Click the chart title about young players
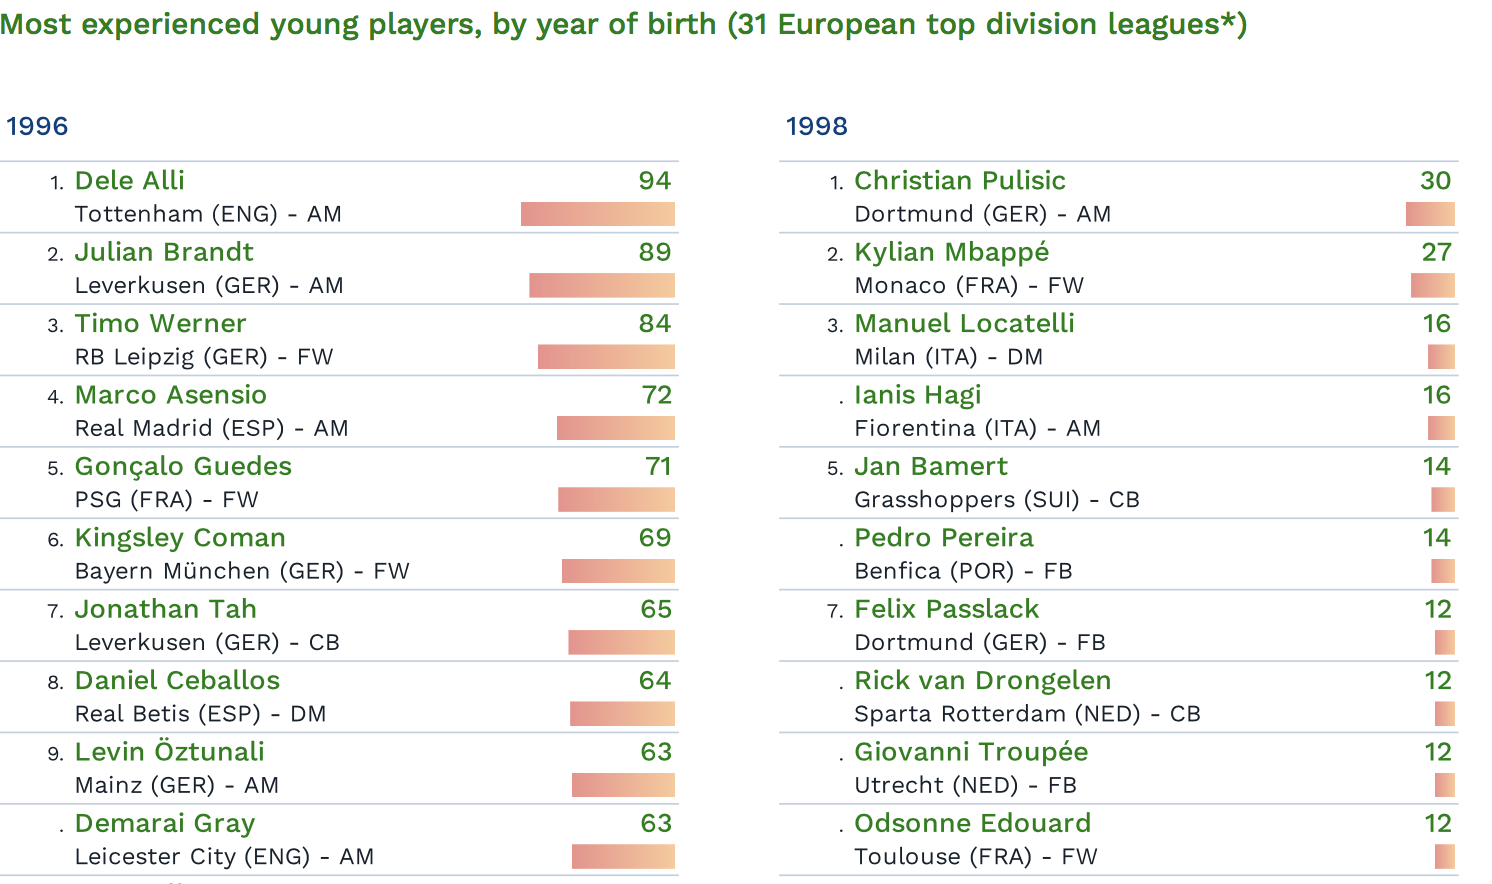 [624, 24]
